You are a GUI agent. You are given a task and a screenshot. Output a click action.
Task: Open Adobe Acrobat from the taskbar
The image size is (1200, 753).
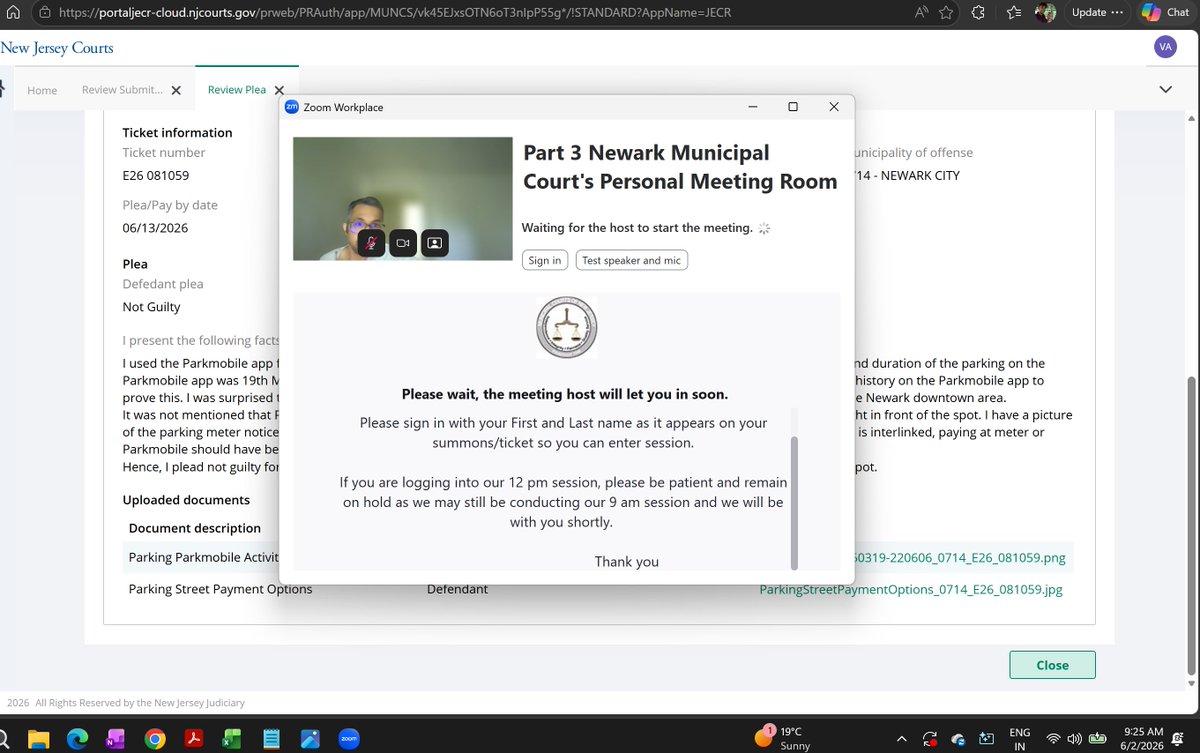[x=194, y=740]
